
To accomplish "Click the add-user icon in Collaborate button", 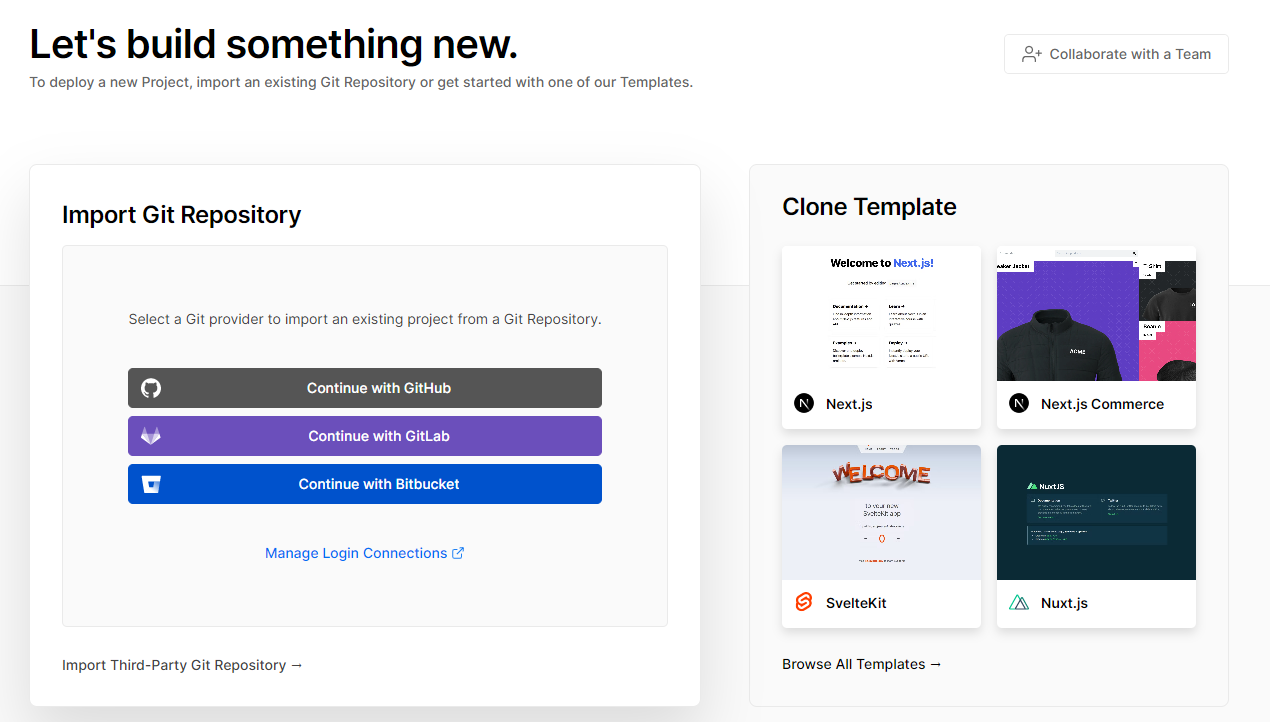I will point(1032,54).
